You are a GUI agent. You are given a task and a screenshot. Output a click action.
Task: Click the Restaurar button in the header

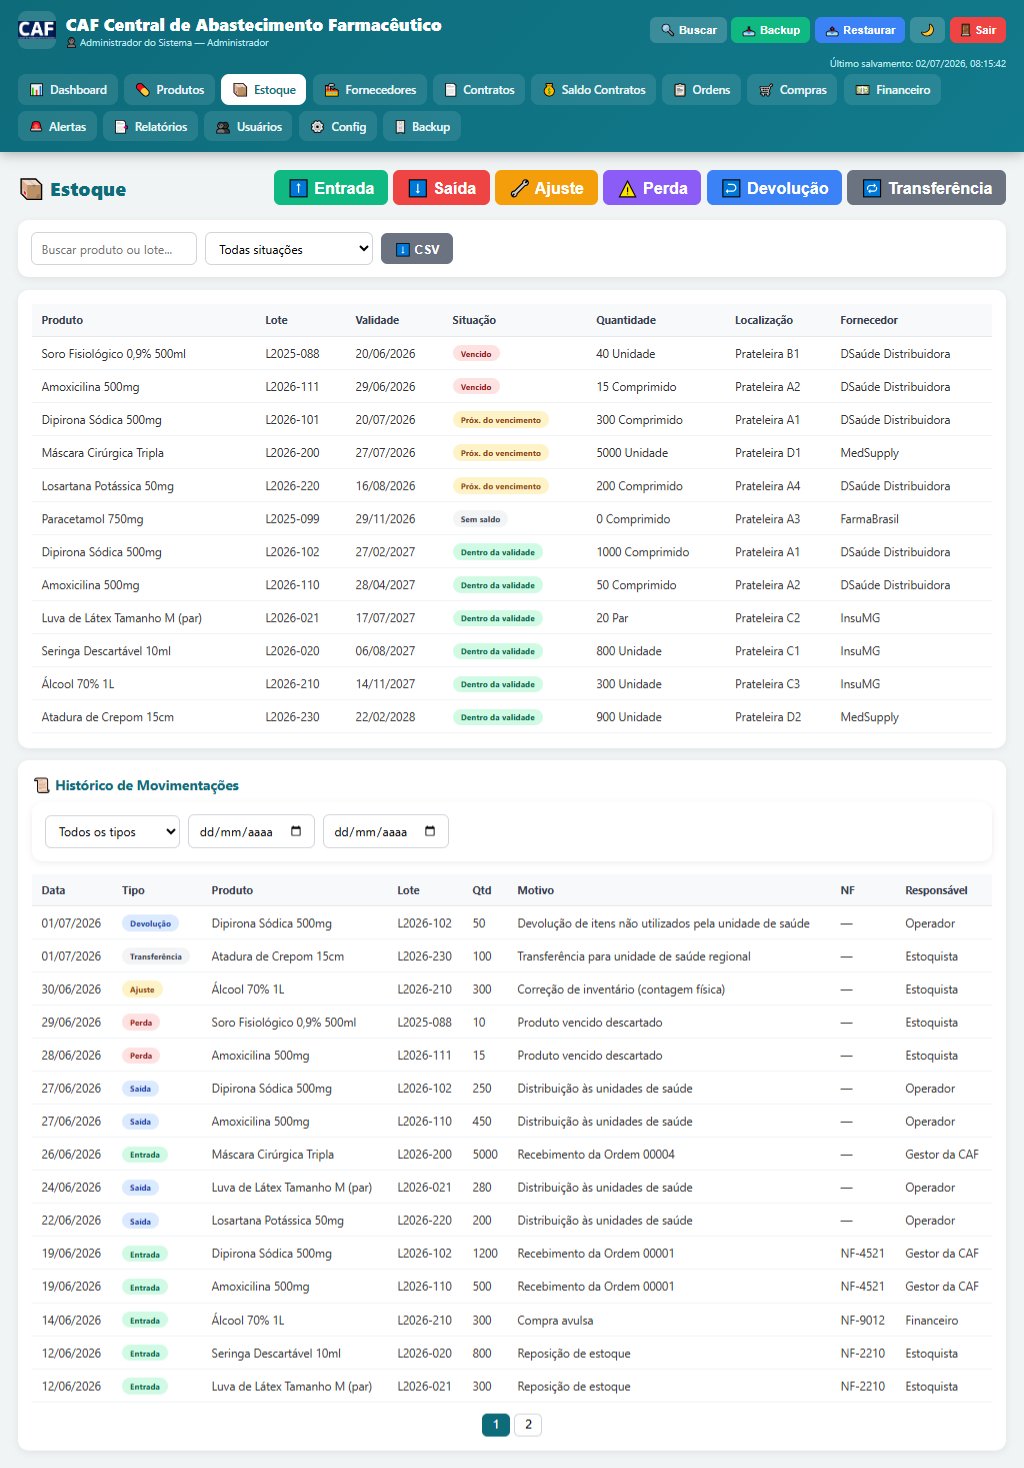(x=860, y=30)
